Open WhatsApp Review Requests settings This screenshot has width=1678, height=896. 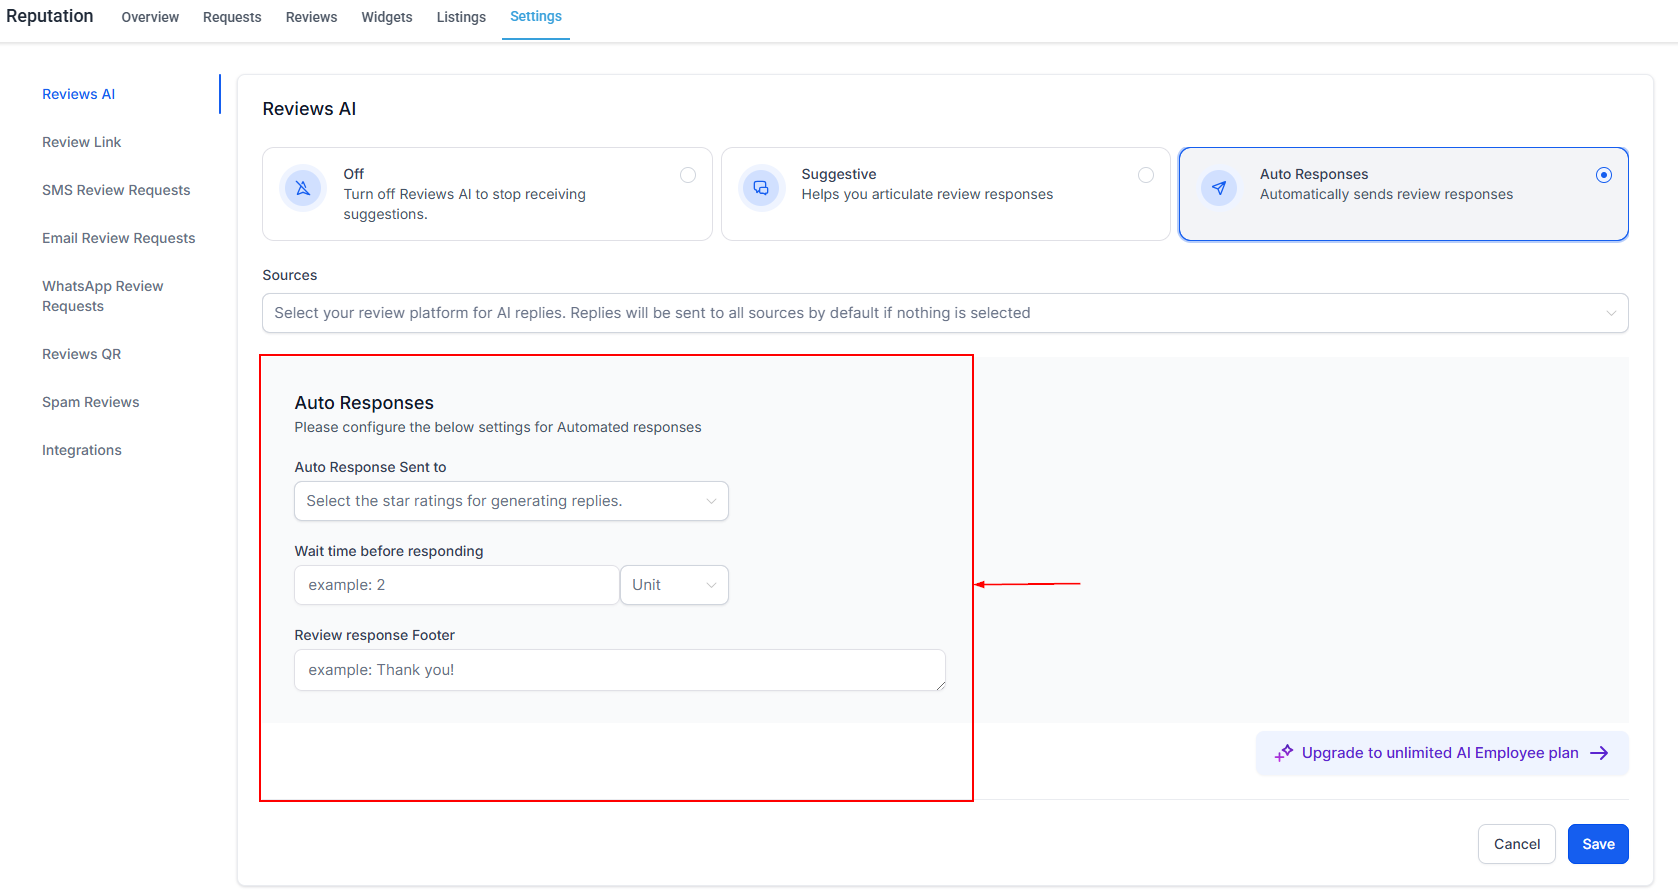[x=103, y=296]
